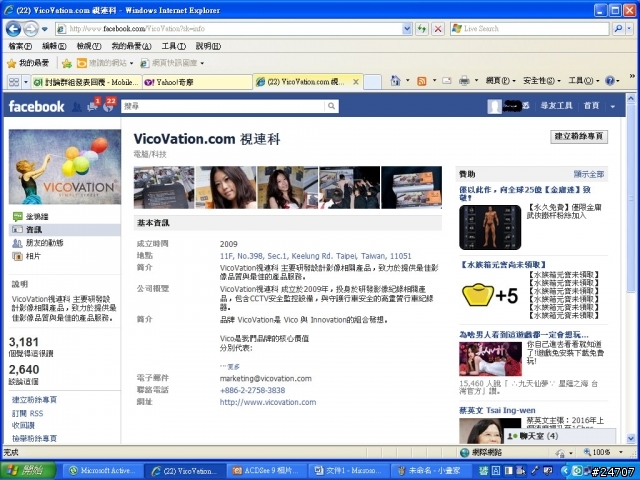Click the Refresh page icon

tap(422, 29)
